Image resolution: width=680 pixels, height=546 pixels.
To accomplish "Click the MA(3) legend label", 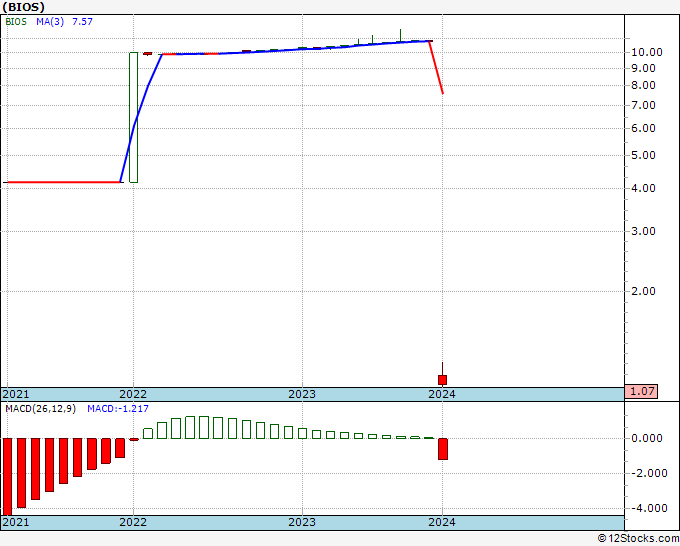I will 50,22.
